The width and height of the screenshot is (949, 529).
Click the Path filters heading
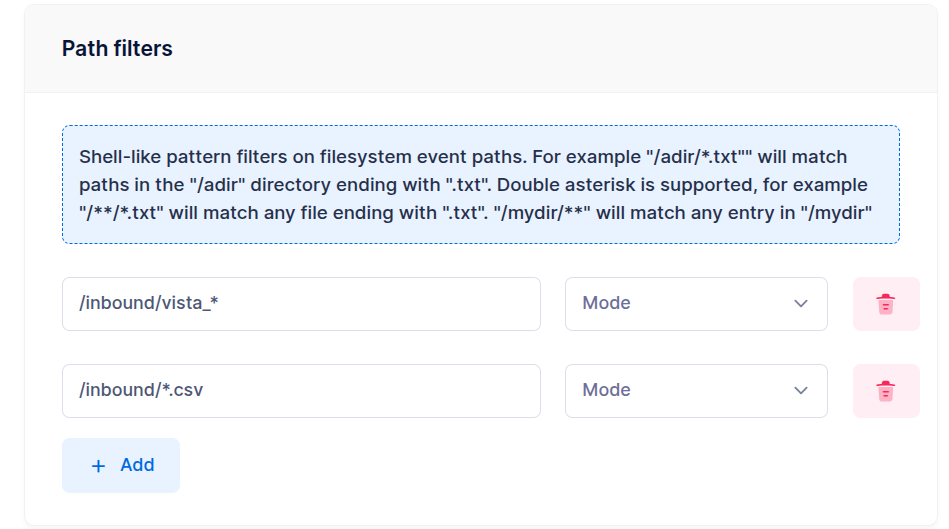click(117, 48)
